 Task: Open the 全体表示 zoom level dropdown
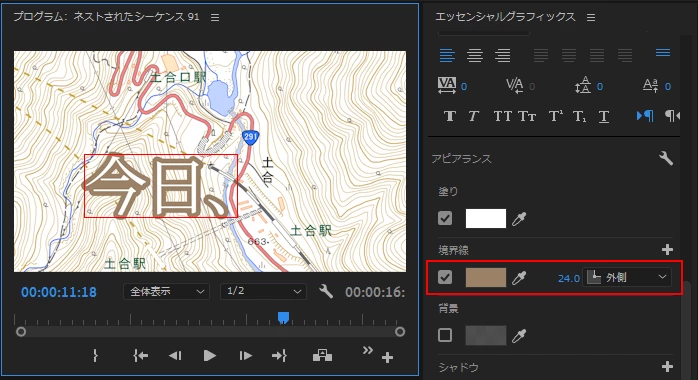pyautogui.click(x=166, y=291)
